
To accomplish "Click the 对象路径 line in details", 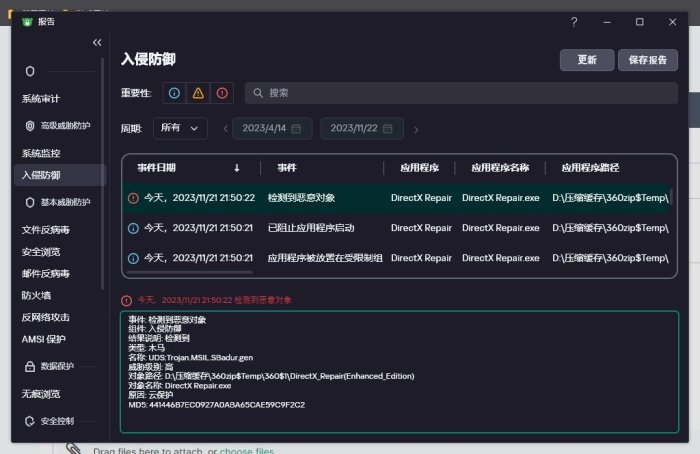I will [x=271, y=376].
